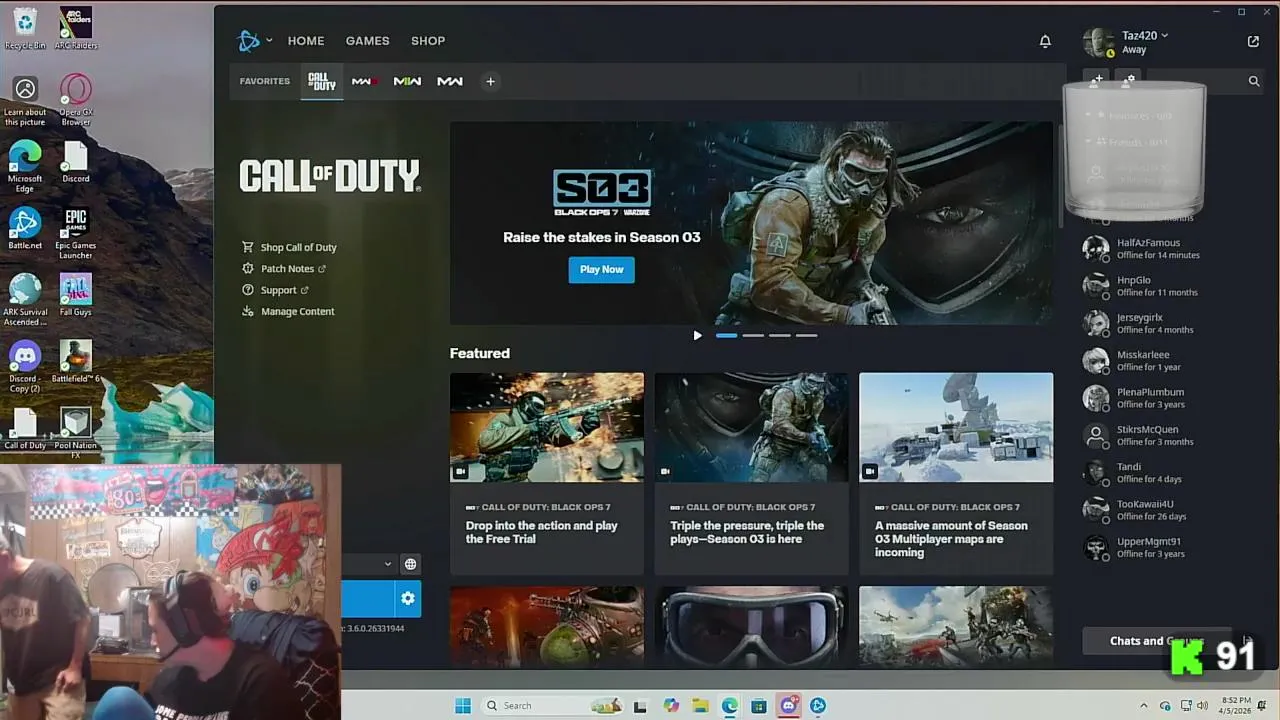Select Microsoft Edge desktop shortcut
This screenshot has height=720, width=1280.
coord(25,166)
